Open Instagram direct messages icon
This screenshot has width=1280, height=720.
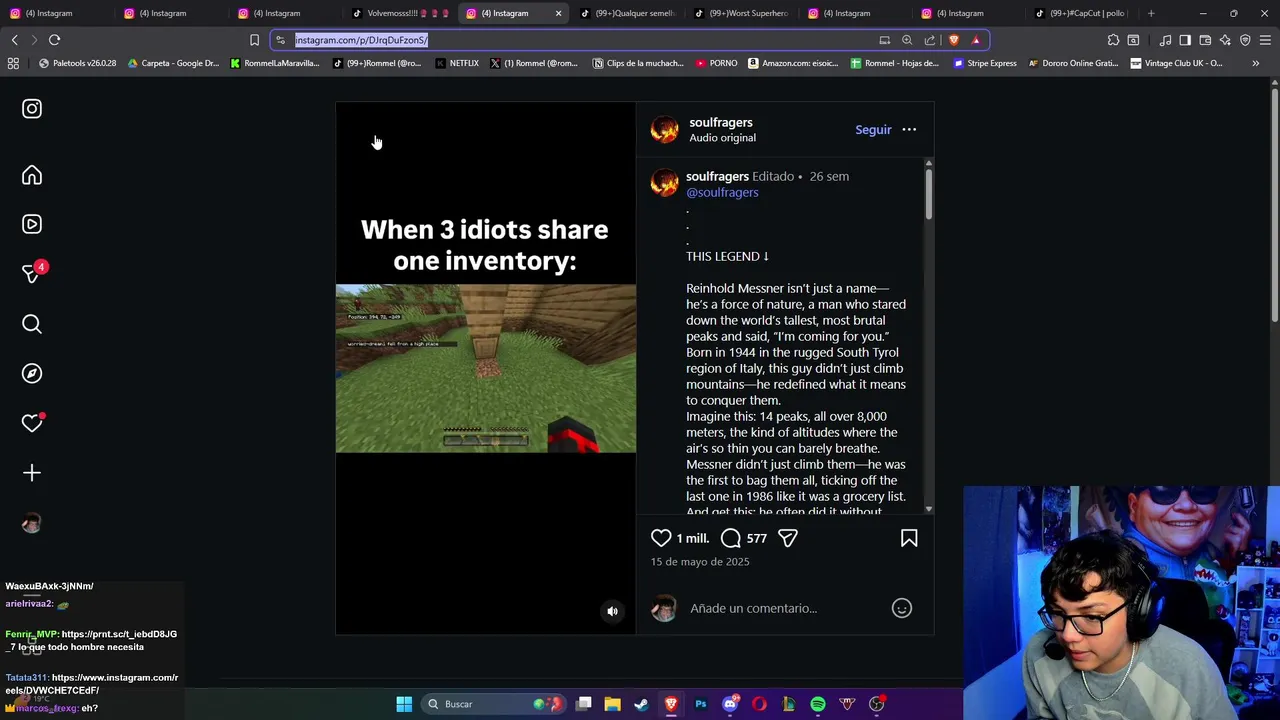coord(32,274)
